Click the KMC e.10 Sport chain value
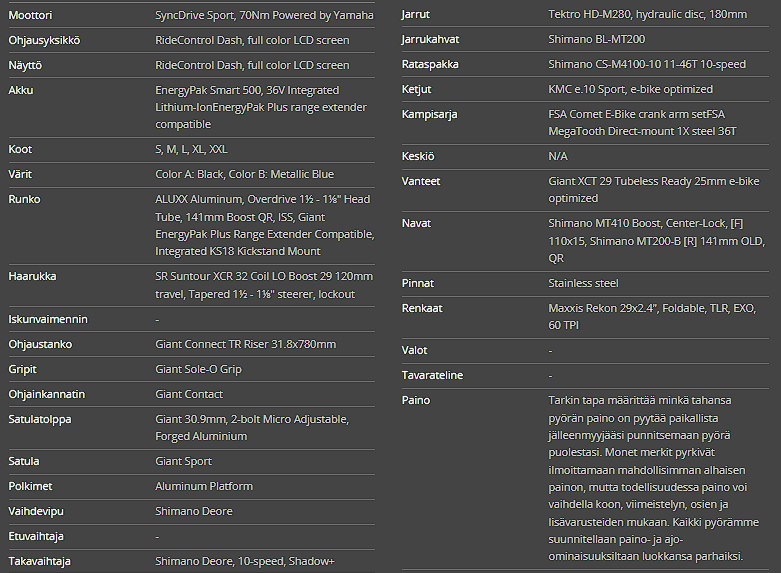Viewport: 781px width, 573px height. coord(630,89)
